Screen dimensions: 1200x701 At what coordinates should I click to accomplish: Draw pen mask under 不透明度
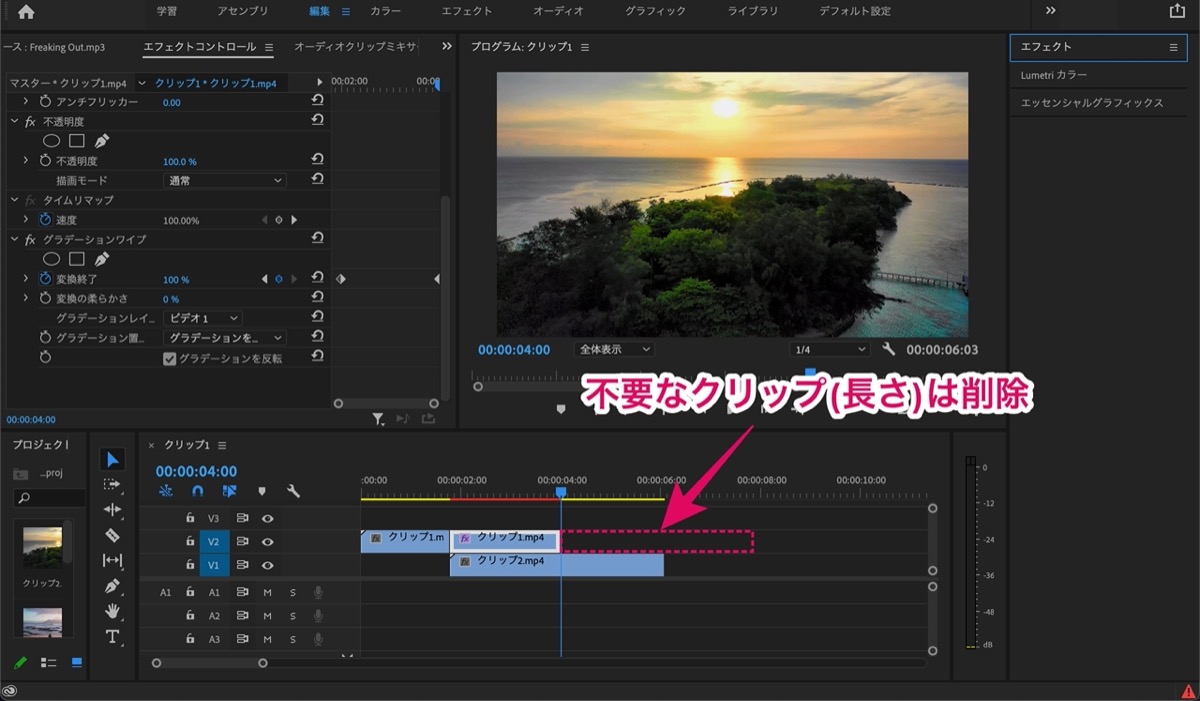coord(102,141)
